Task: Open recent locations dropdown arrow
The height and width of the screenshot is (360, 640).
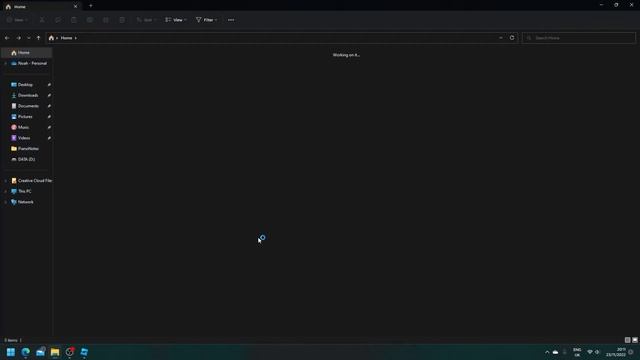Action: 29,38
